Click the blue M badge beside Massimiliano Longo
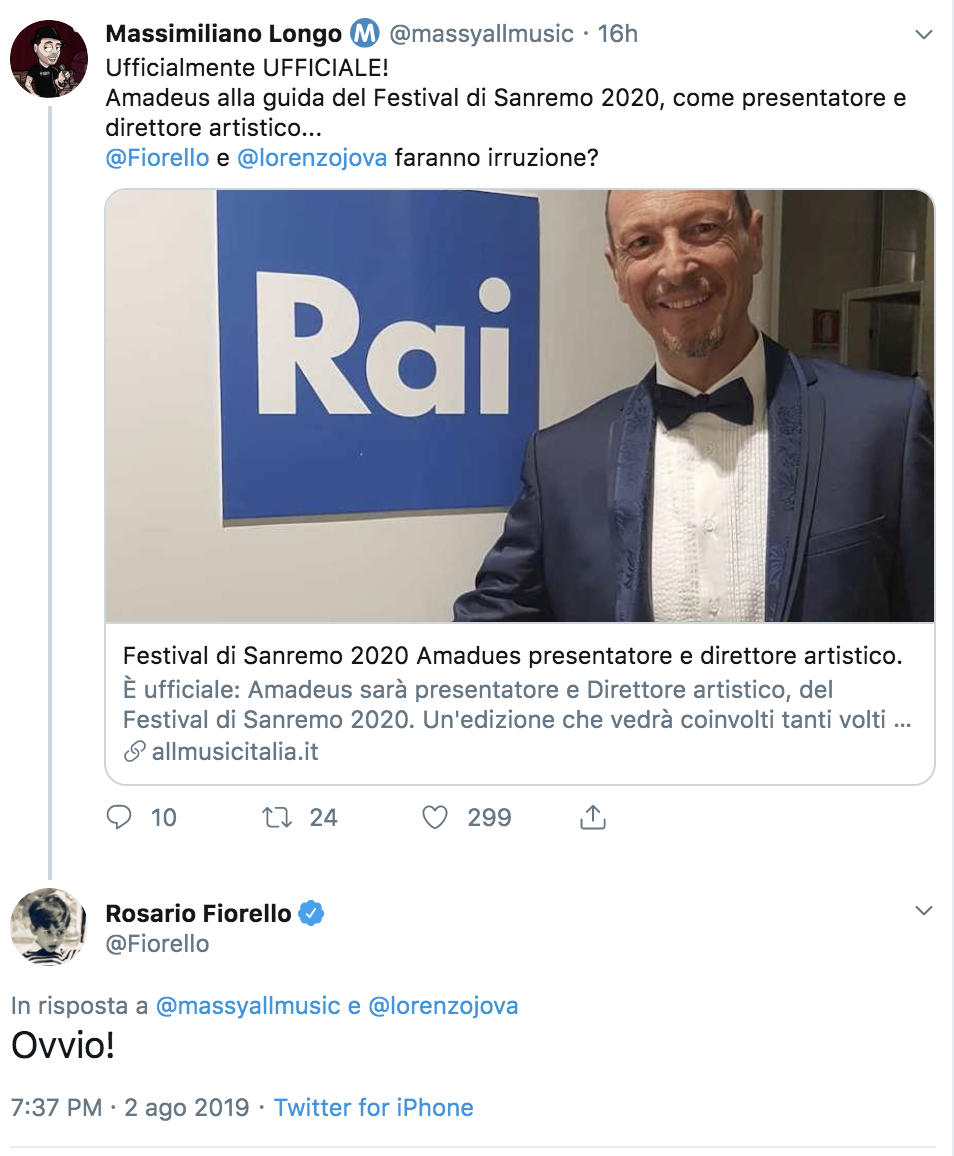 click(365, 34)
